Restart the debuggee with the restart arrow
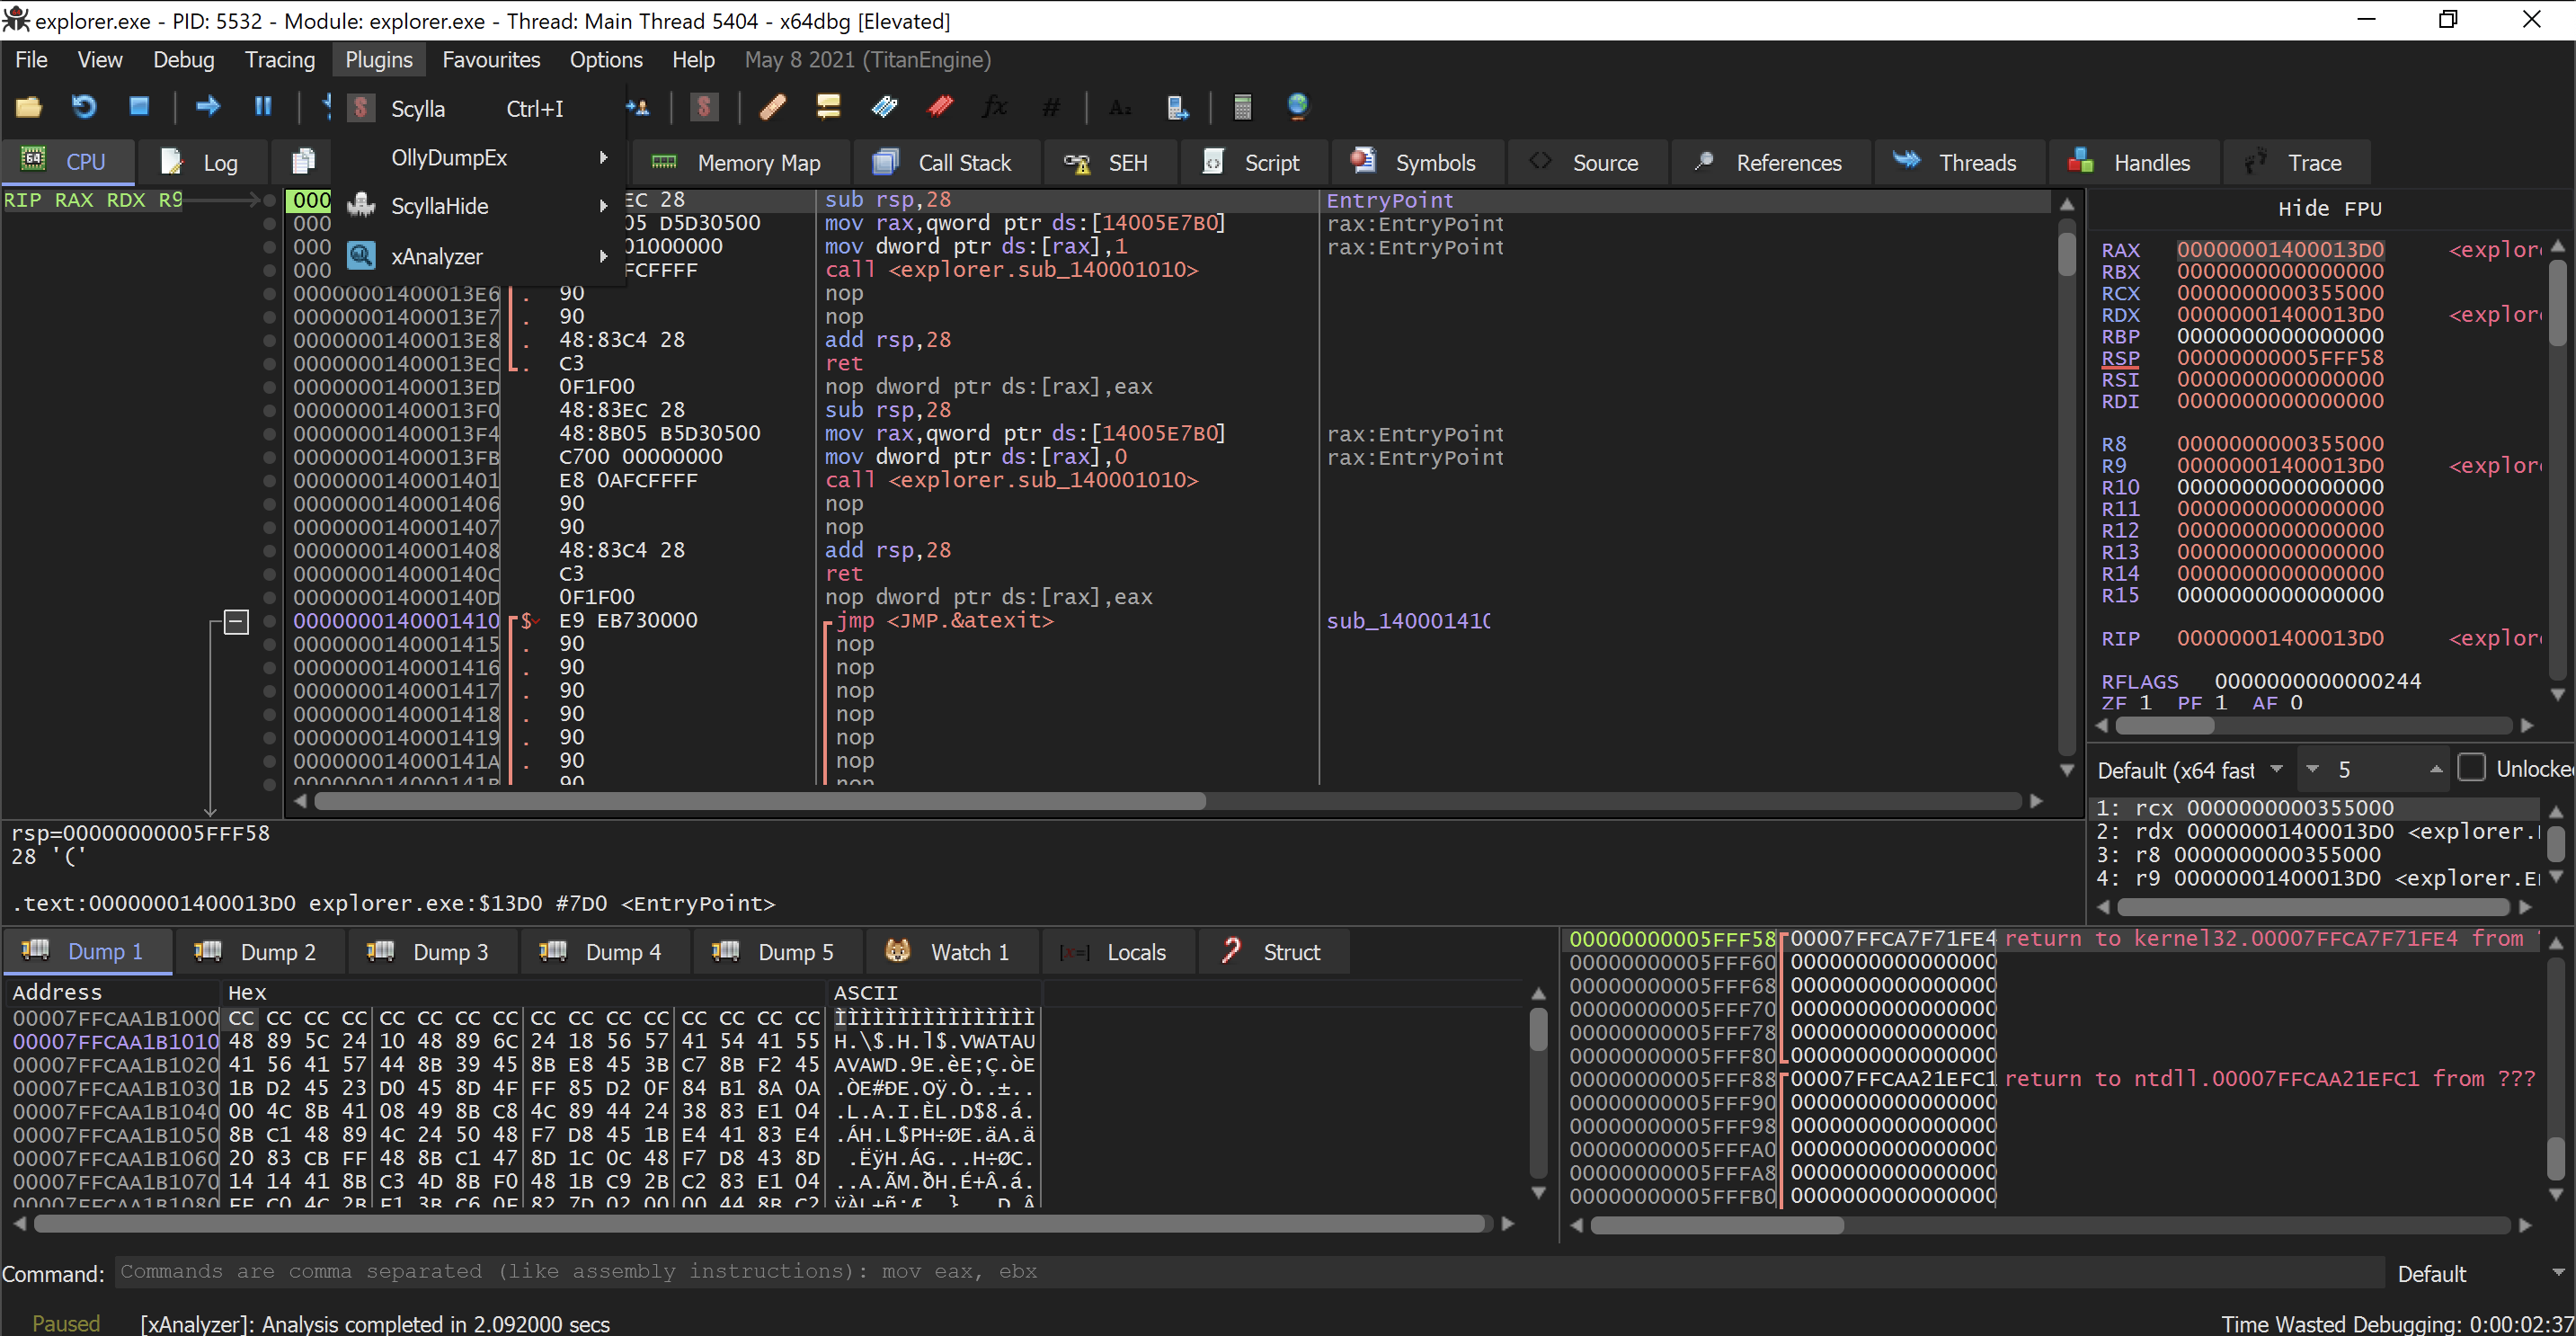Screen dimensions: 2576x1336 [x=84, y=106]
